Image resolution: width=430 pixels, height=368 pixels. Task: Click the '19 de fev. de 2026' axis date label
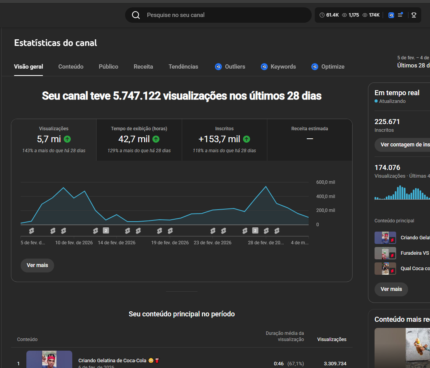[170, 243]
